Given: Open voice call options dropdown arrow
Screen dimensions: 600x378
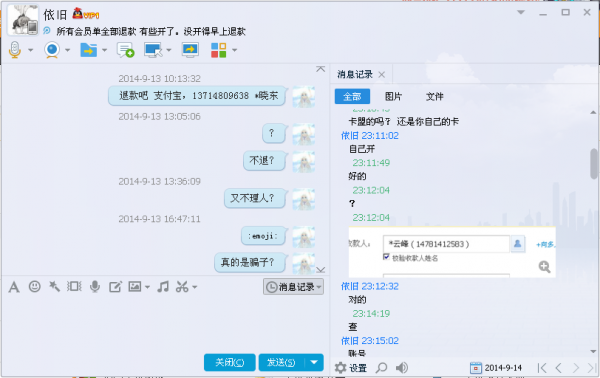Looking at the screenshot, I should [31, 50].
